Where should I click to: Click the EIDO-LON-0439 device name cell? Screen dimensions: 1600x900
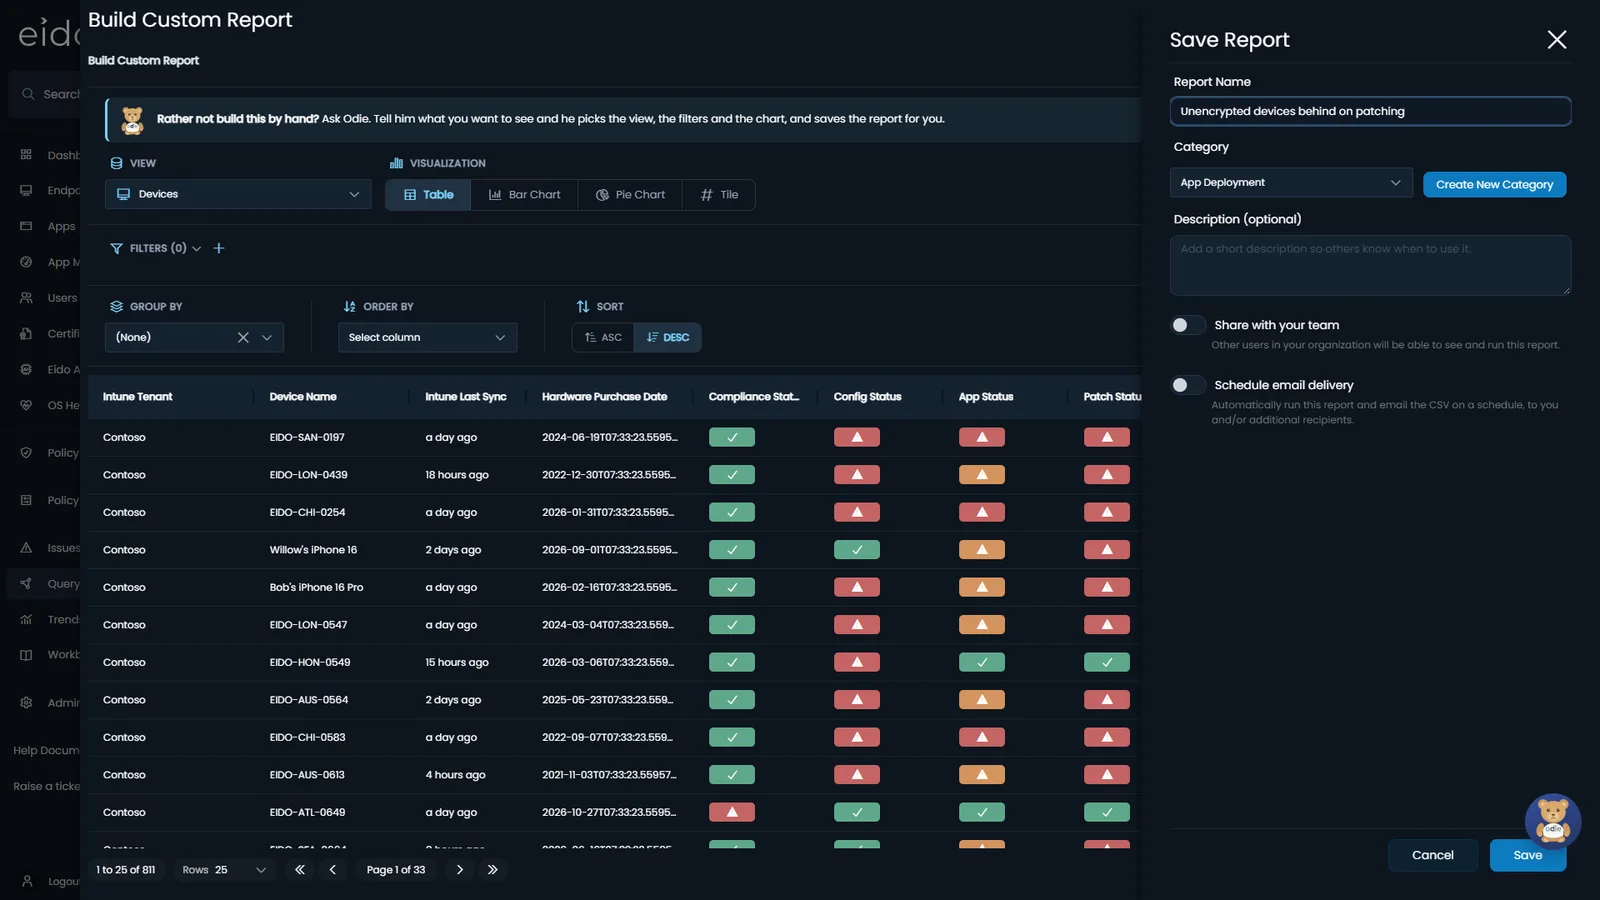click(x=308, y=475)
